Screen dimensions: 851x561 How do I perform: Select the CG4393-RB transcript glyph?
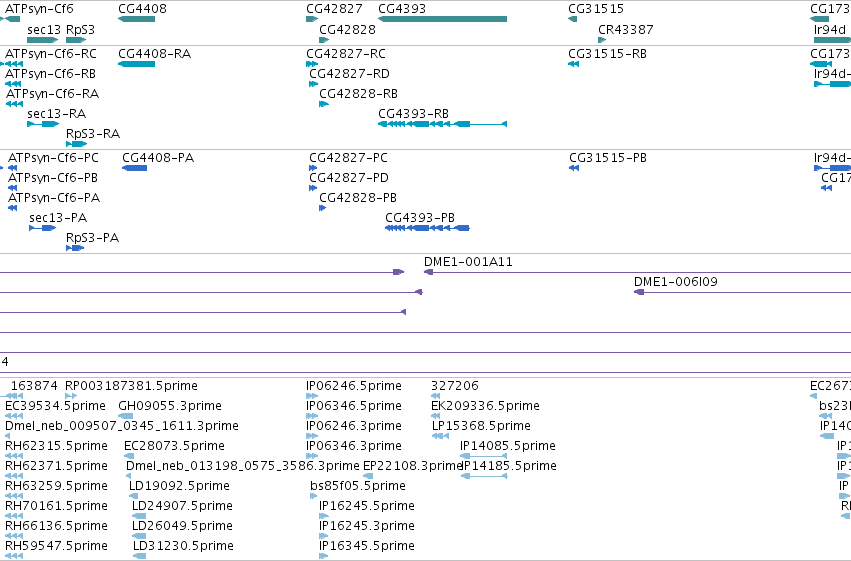click(442, 124)
